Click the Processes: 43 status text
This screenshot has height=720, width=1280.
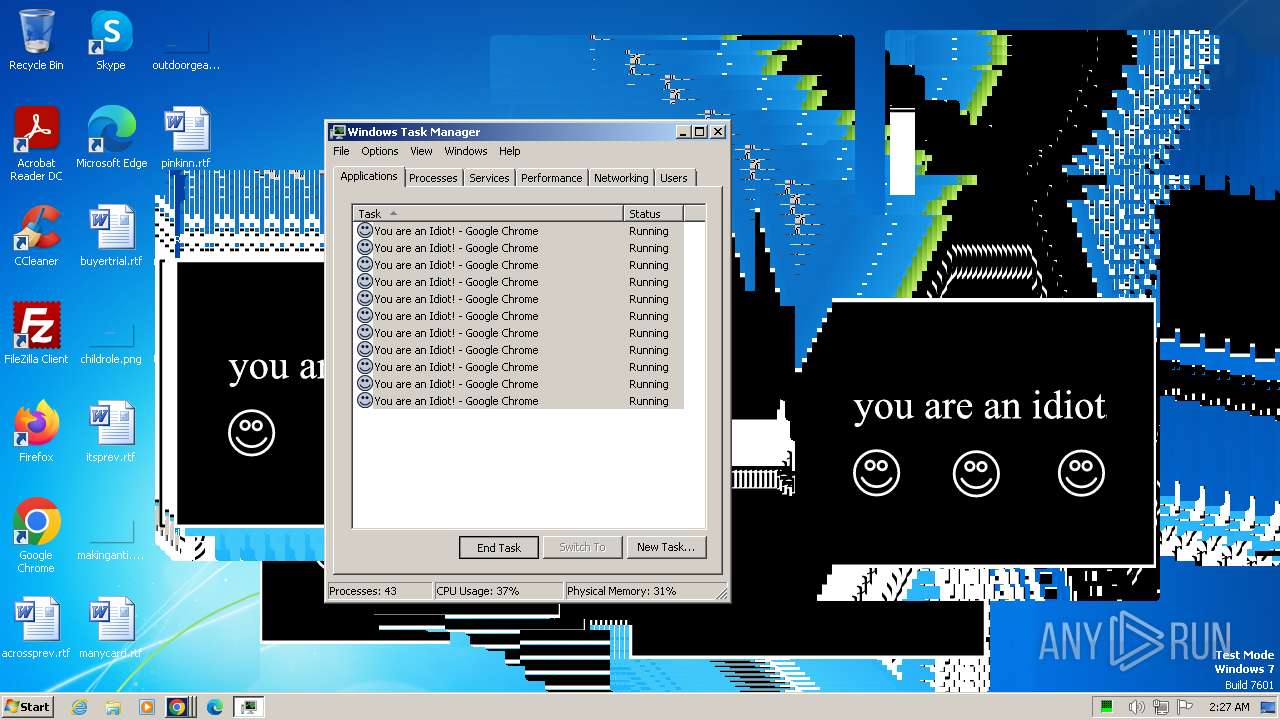pos(363,591)
